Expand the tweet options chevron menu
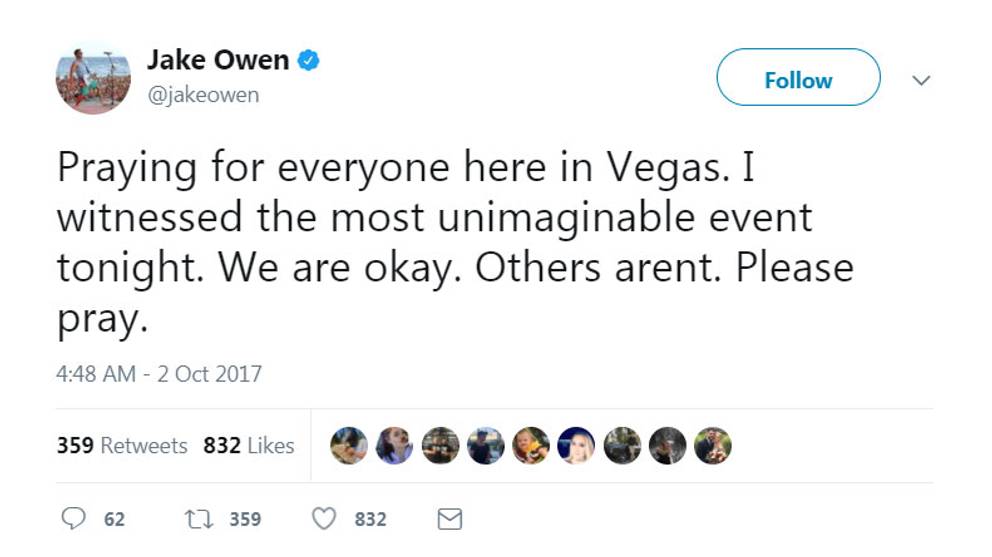 pos(922,80)
